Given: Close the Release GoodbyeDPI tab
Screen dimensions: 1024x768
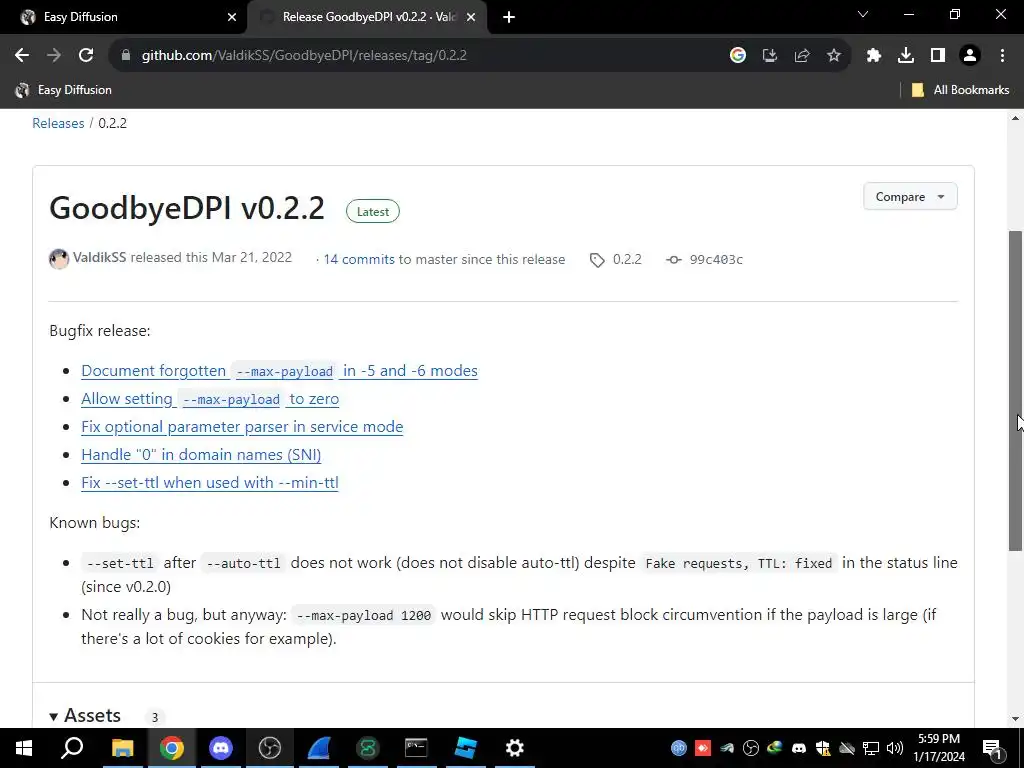Looking at the screenshot, I should tap(471, 17).
